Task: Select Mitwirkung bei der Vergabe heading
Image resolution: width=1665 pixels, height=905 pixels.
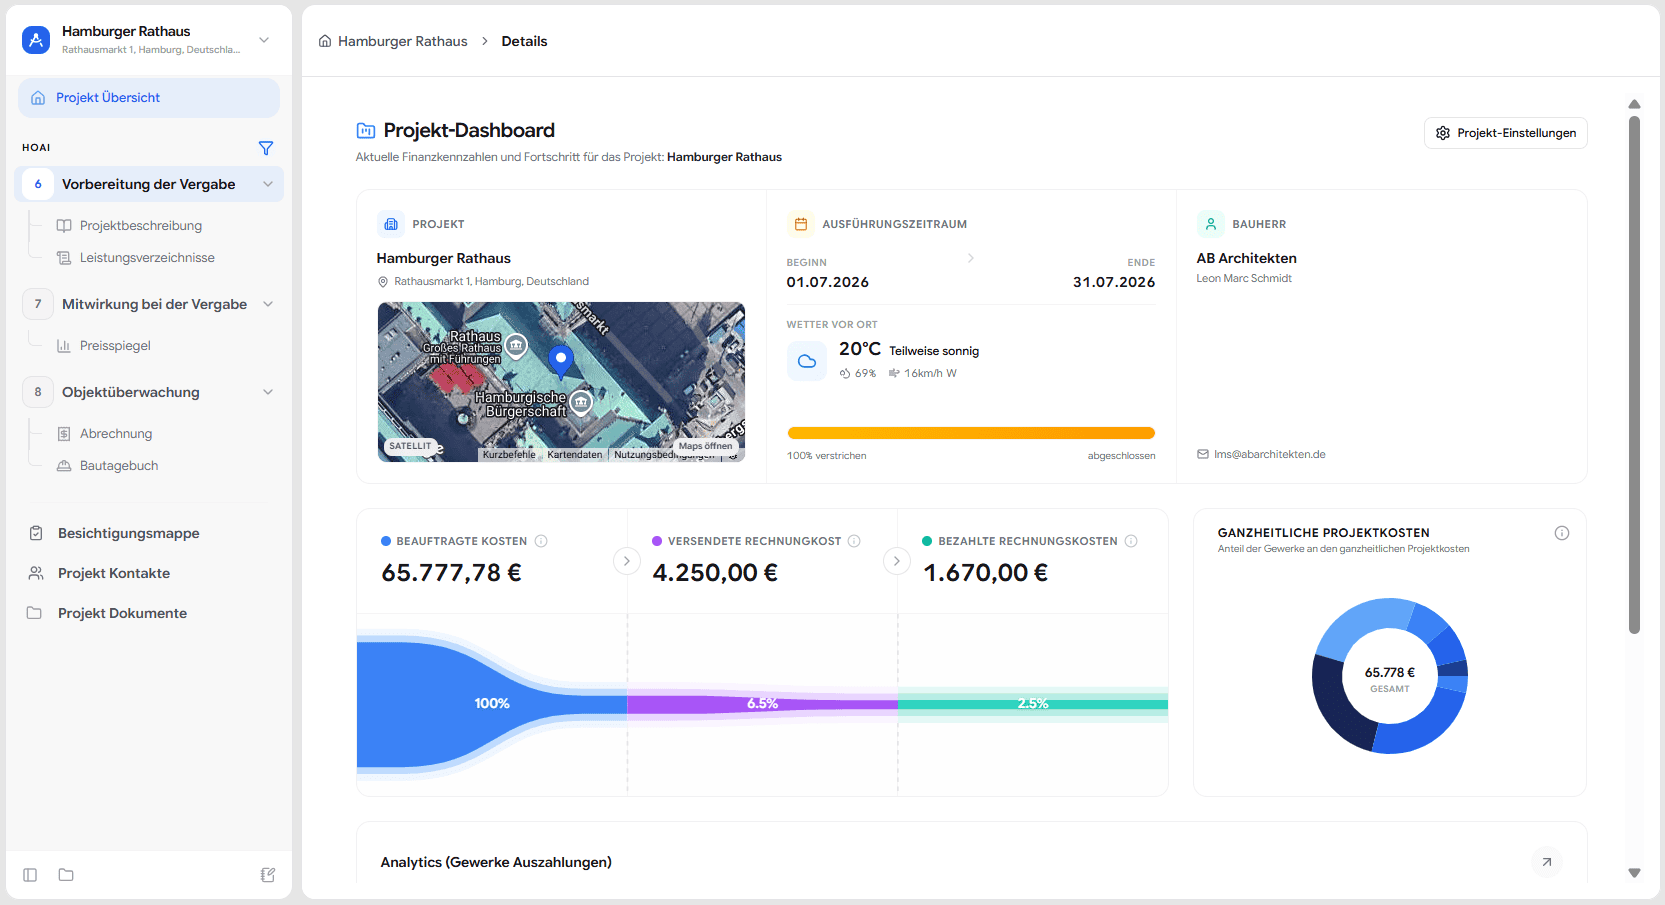Action: pyautogui.click(x=154, y=304)
